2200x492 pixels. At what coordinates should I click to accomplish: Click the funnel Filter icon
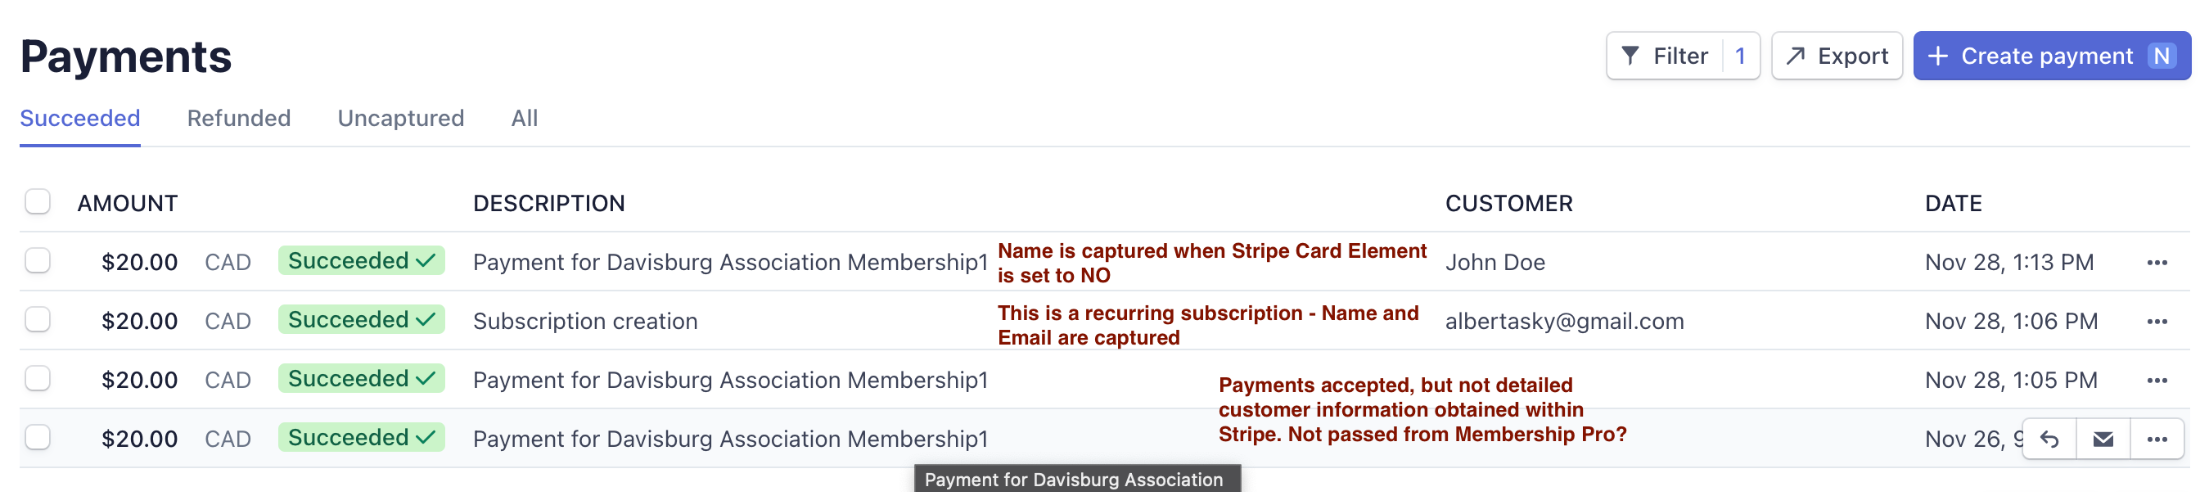point(1630,56)
